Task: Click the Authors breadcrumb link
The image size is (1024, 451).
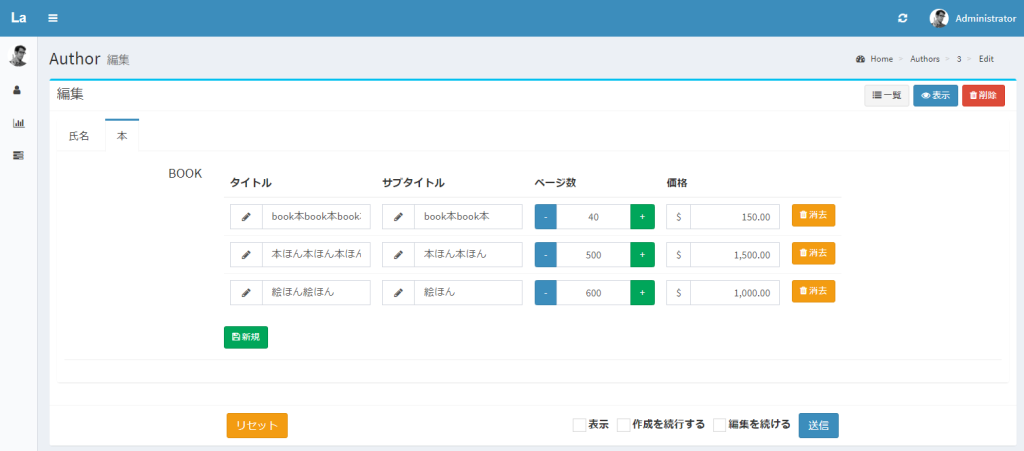Action: pyautogui.click(x=925, y=59)
